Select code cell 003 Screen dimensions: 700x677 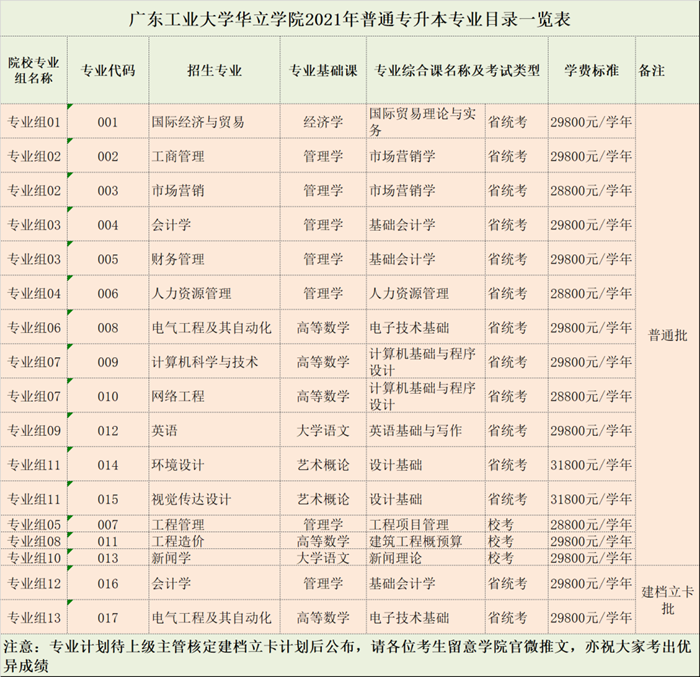click(x=108, y=190)
